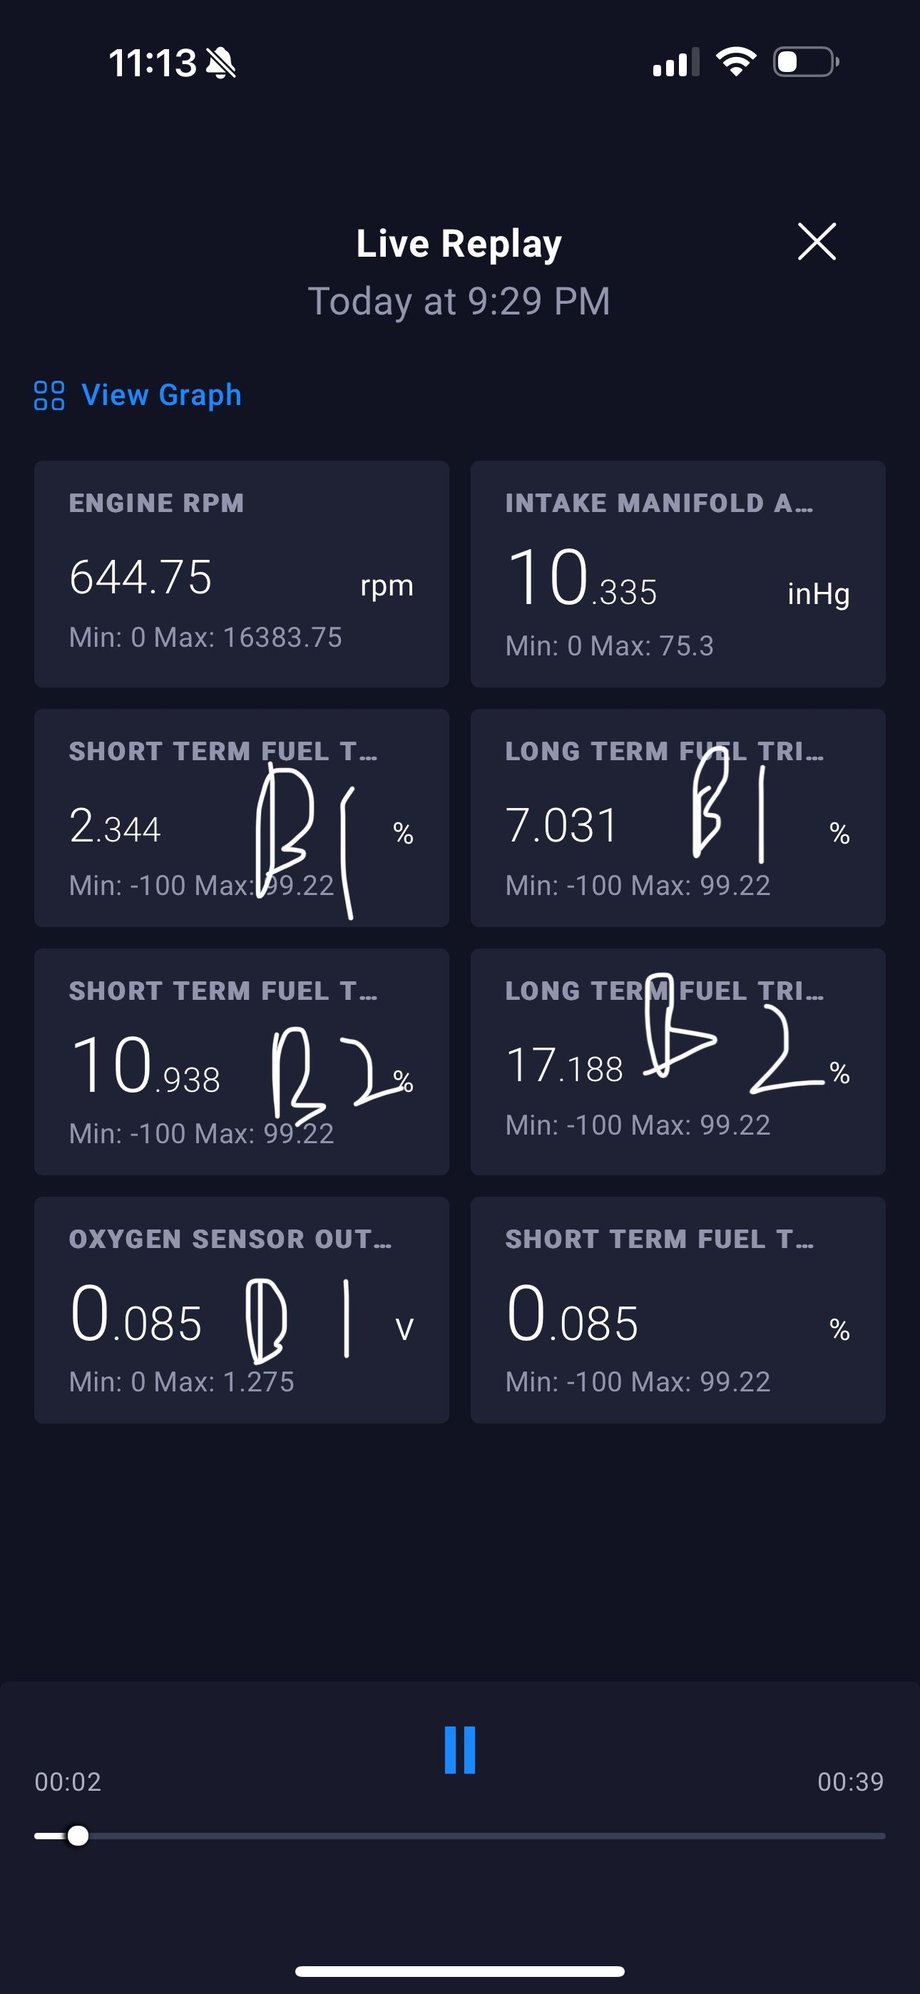The width and height of the screenshot is (920, 1994).
Task: Tap the battery indicator icon
Action: coord(805,63)
